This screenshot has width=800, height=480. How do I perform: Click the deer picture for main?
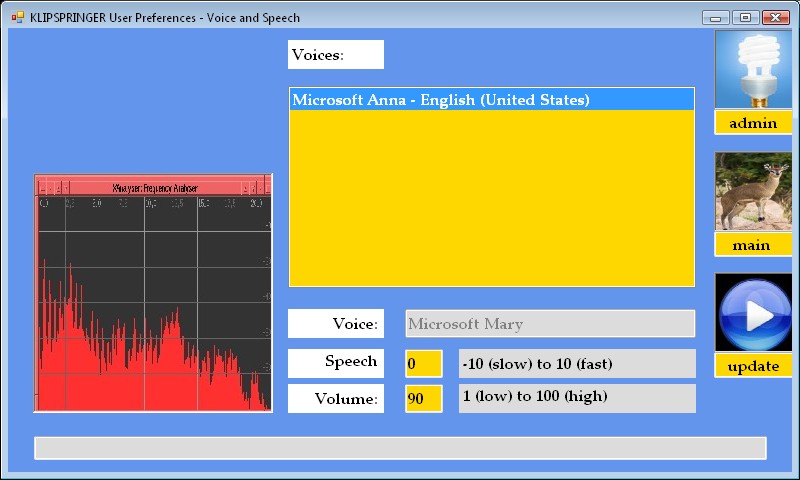point(753,191)
